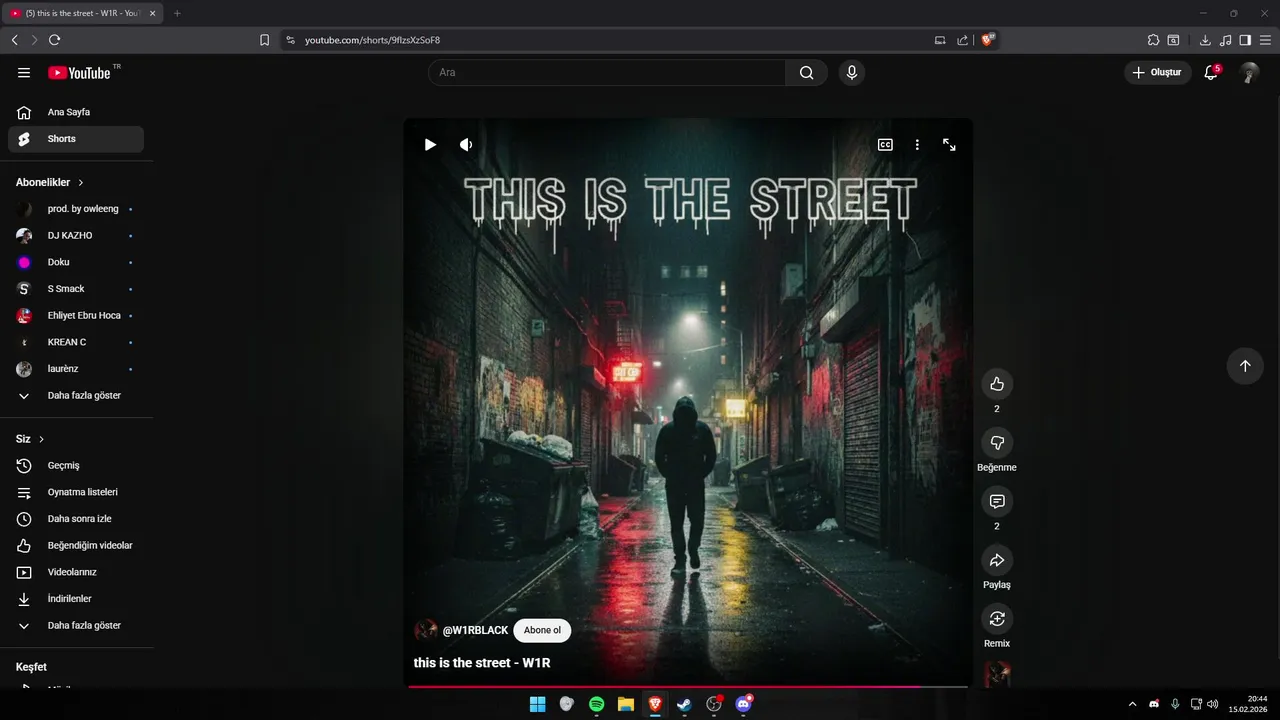
Task: Open Discord from the taskbar
Action: click(x=744, y=704)
